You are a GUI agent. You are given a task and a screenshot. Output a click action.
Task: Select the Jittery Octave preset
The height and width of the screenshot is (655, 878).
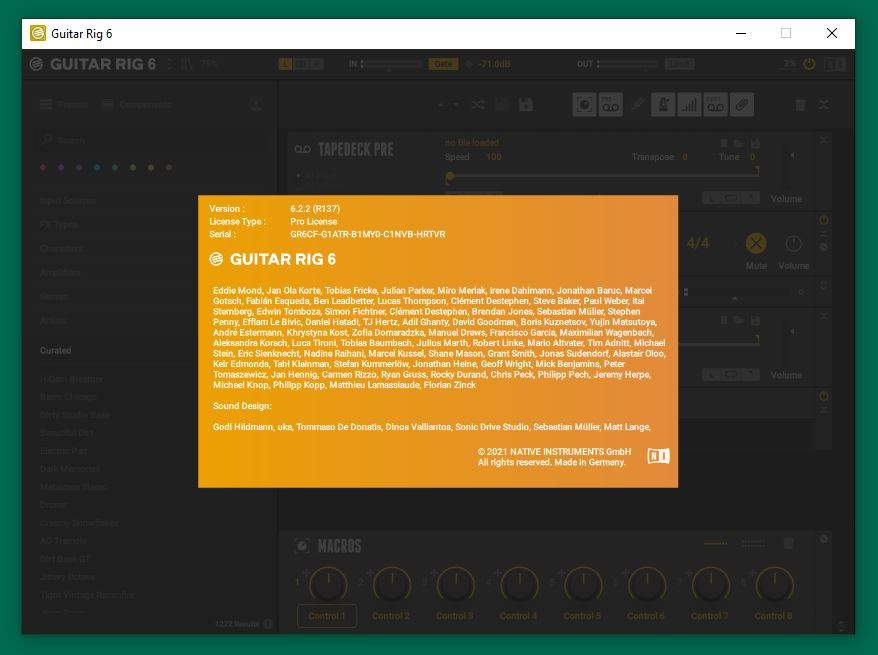(68, 577)
